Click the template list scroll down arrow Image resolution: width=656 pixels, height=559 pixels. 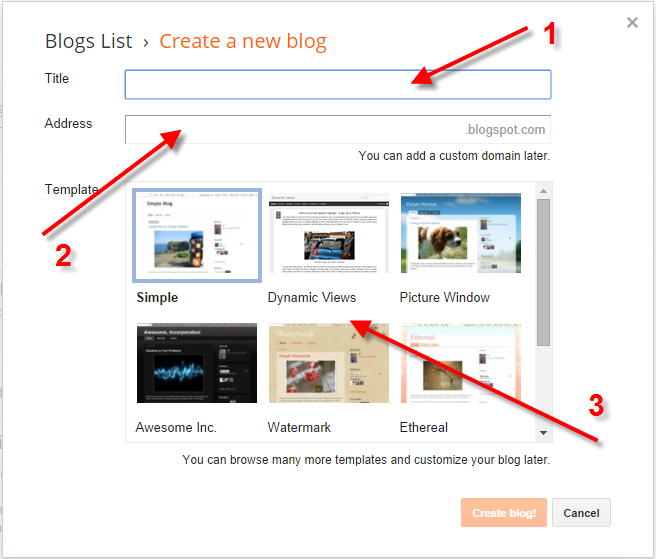click(543, 433)
